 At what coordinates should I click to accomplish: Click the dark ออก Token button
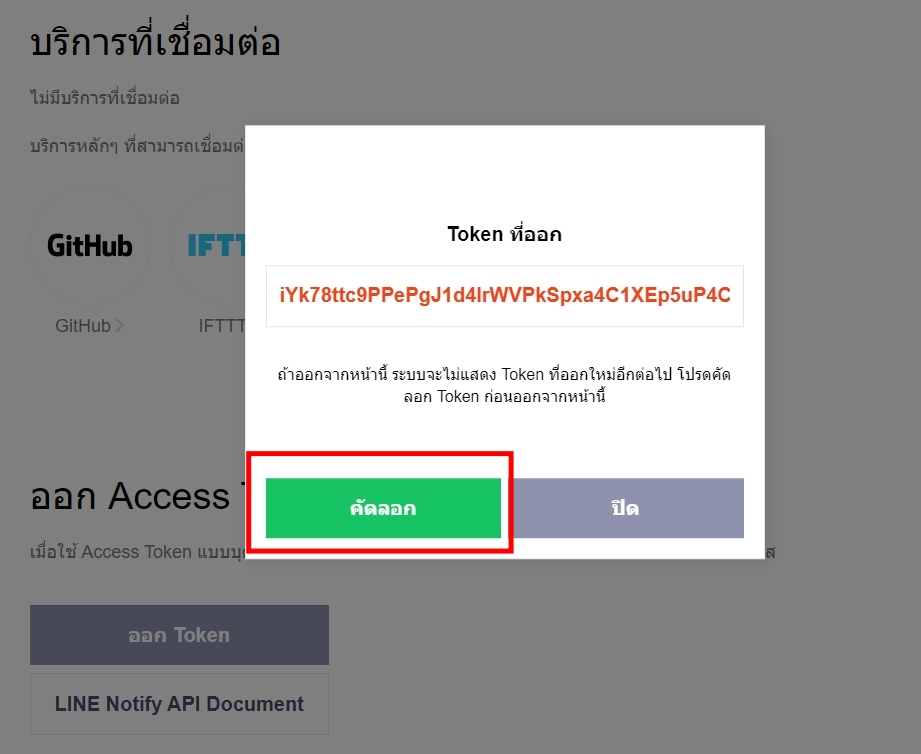point(179,635)
